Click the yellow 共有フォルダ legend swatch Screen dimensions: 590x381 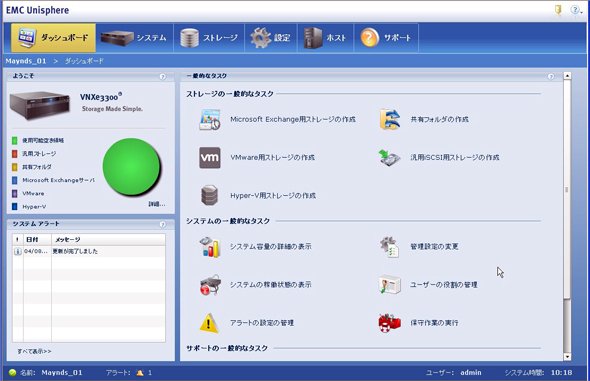click(x=15, y=167)
